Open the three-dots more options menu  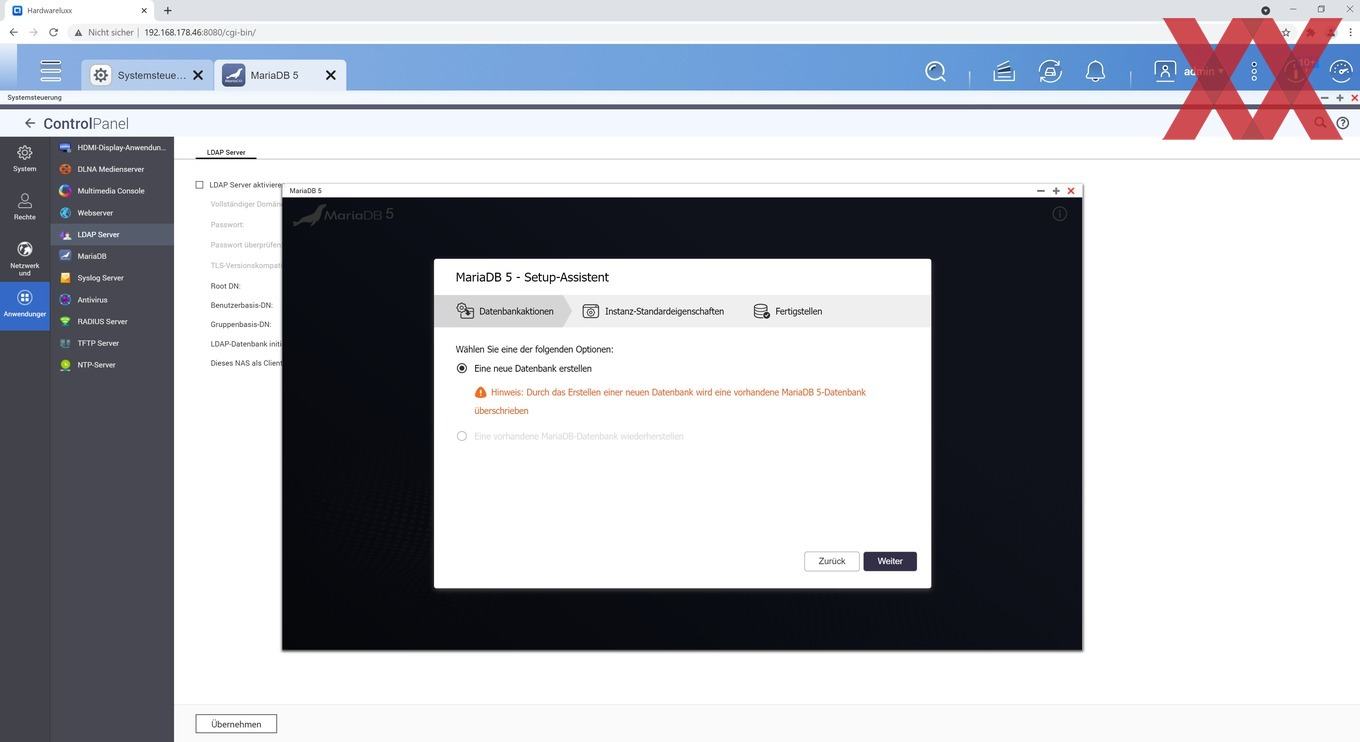pyautogui.click(x=1254, y=71)
